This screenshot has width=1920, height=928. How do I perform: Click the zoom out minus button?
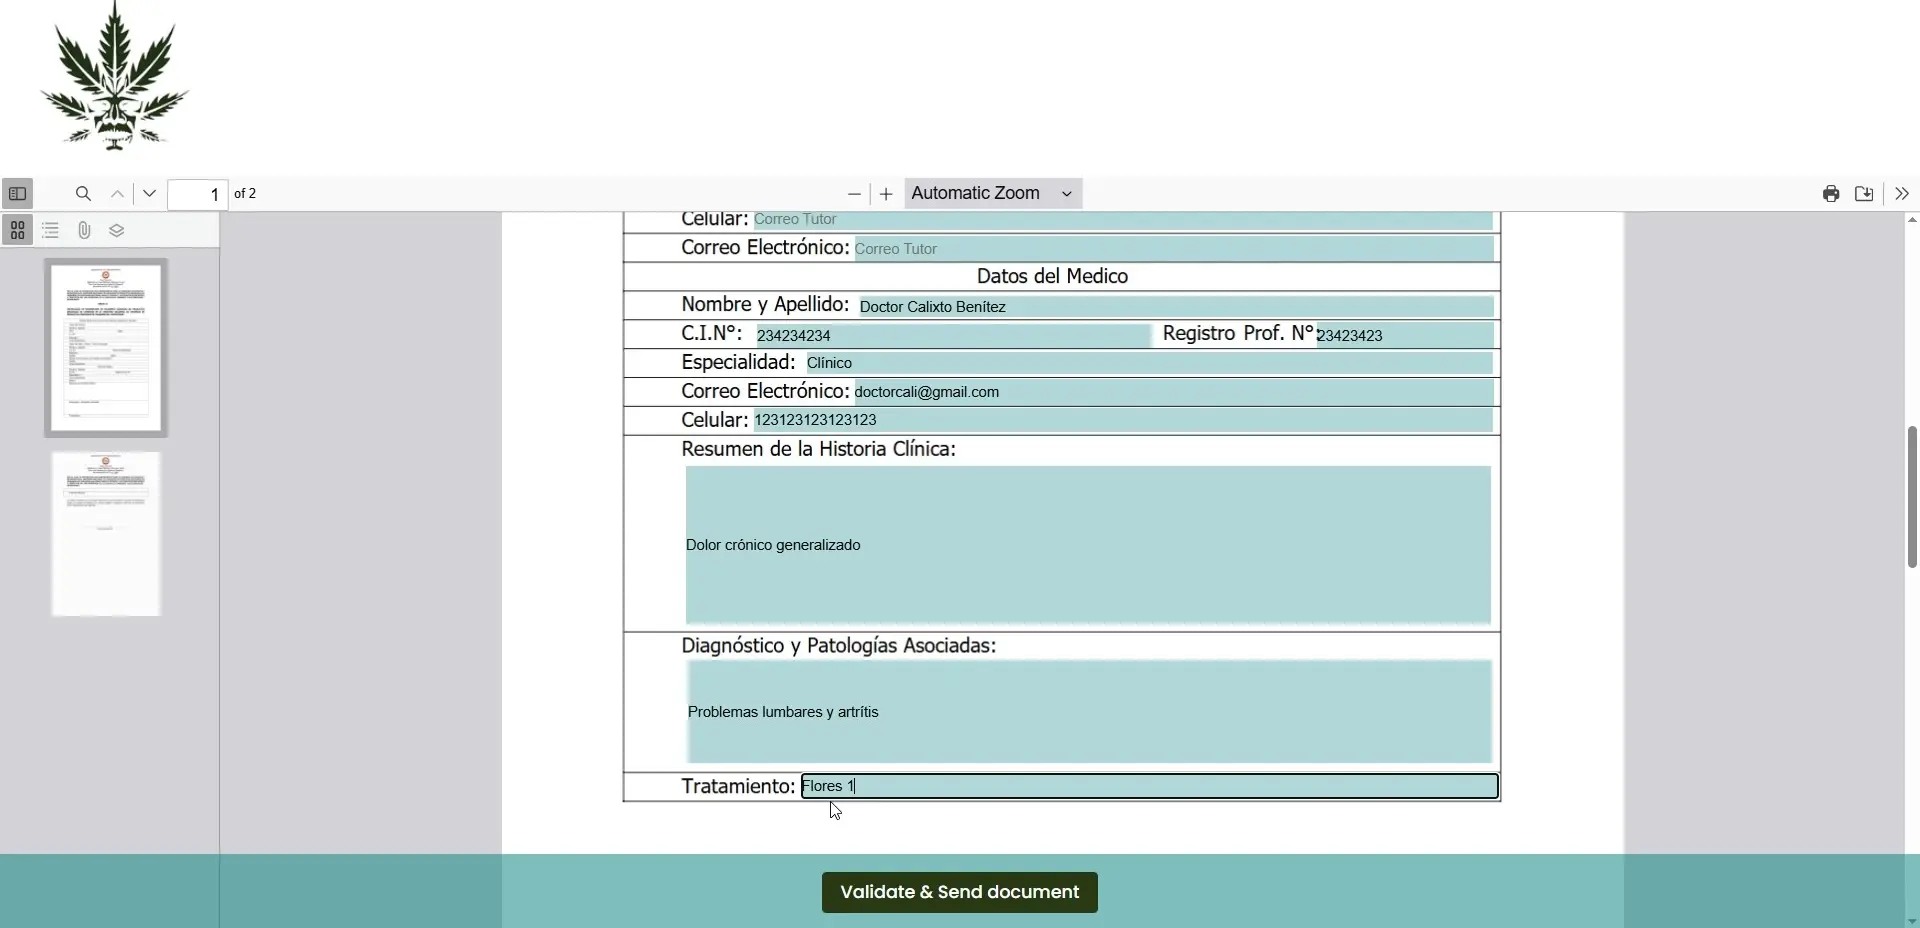tap(854, 194)
